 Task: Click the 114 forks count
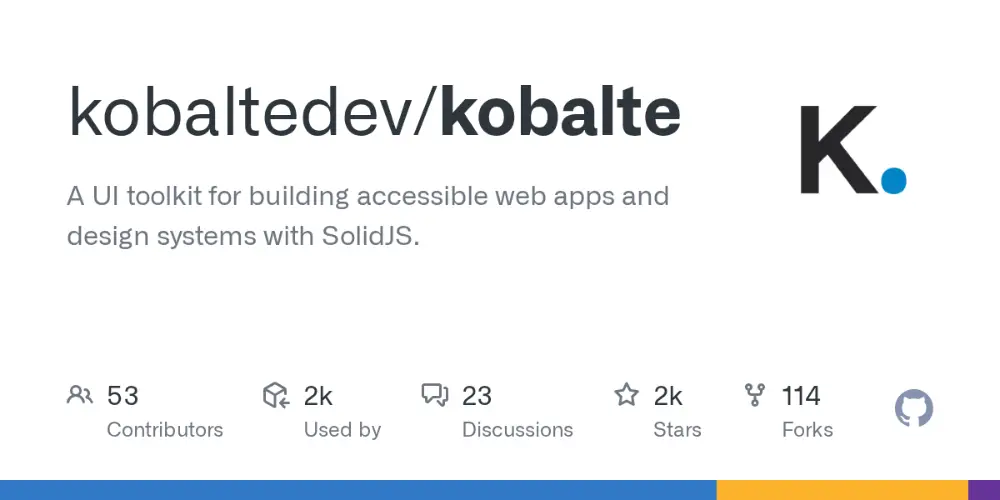point(801,396)
